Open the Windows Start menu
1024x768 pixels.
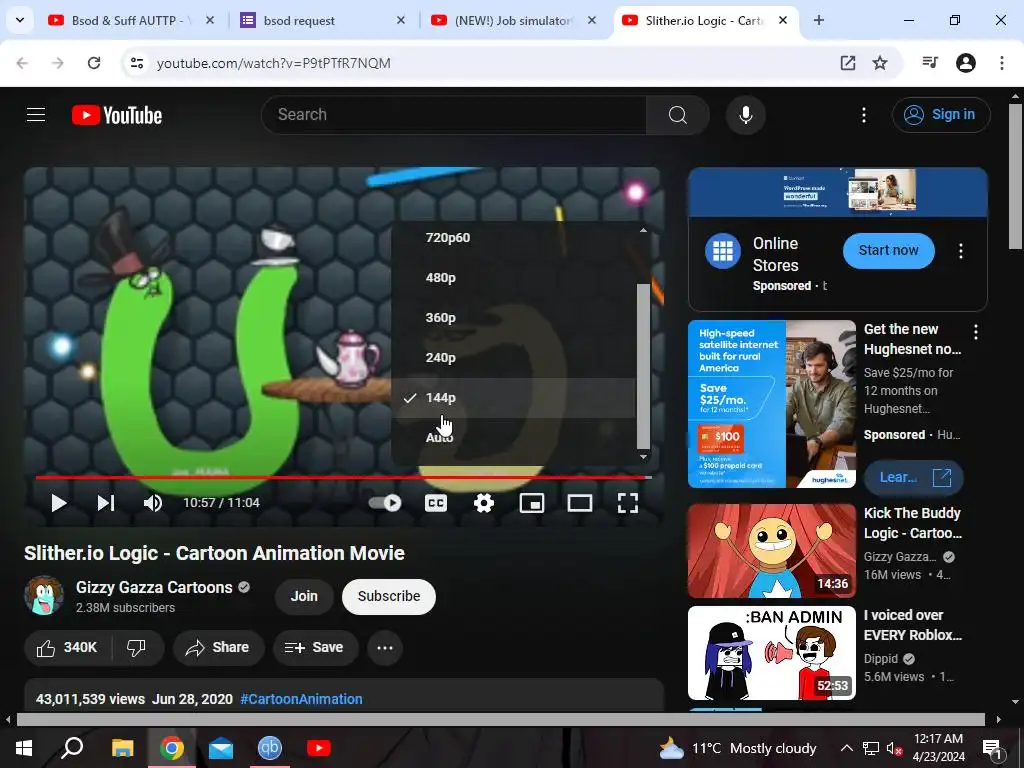click(x=24, y=748)
